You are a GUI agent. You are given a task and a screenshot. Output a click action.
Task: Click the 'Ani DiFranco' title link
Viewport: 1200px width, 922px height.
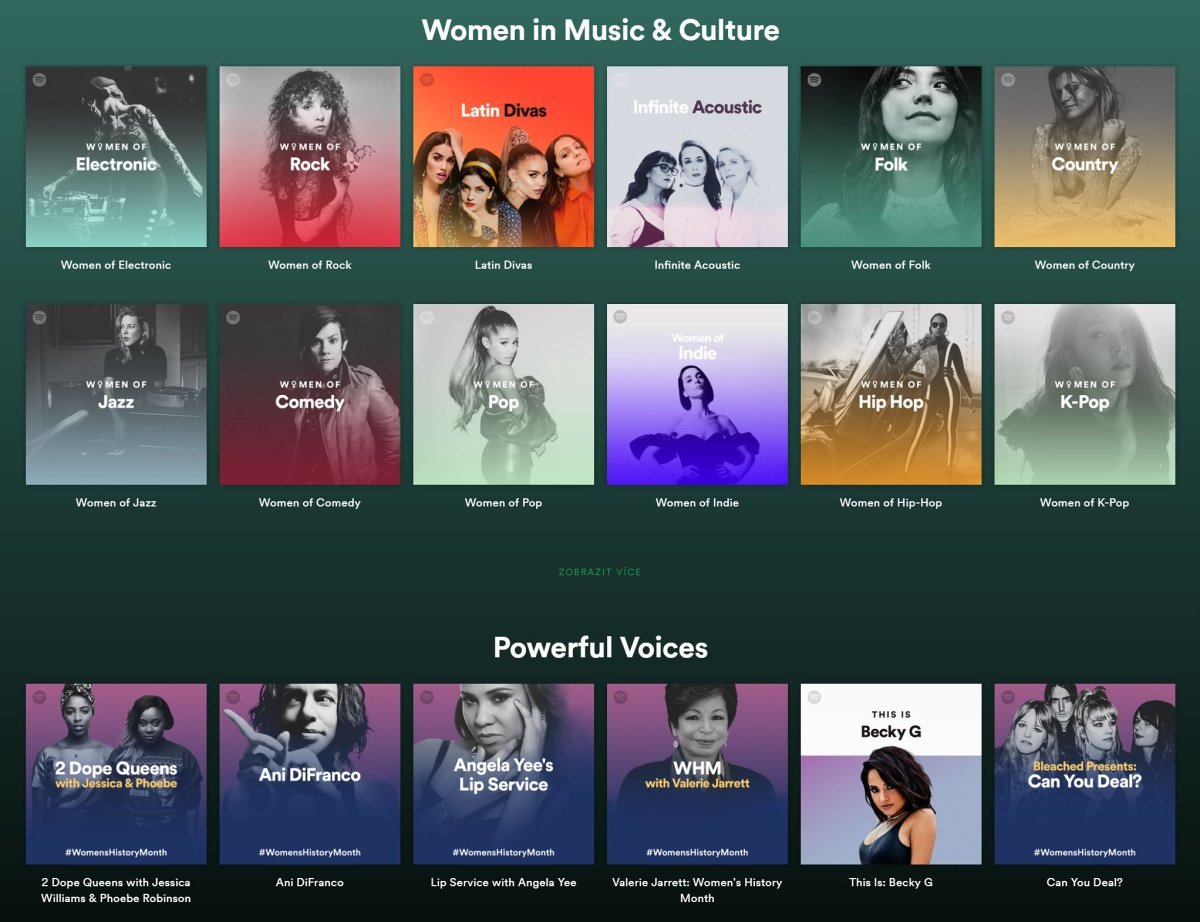(x=310, y=882)
